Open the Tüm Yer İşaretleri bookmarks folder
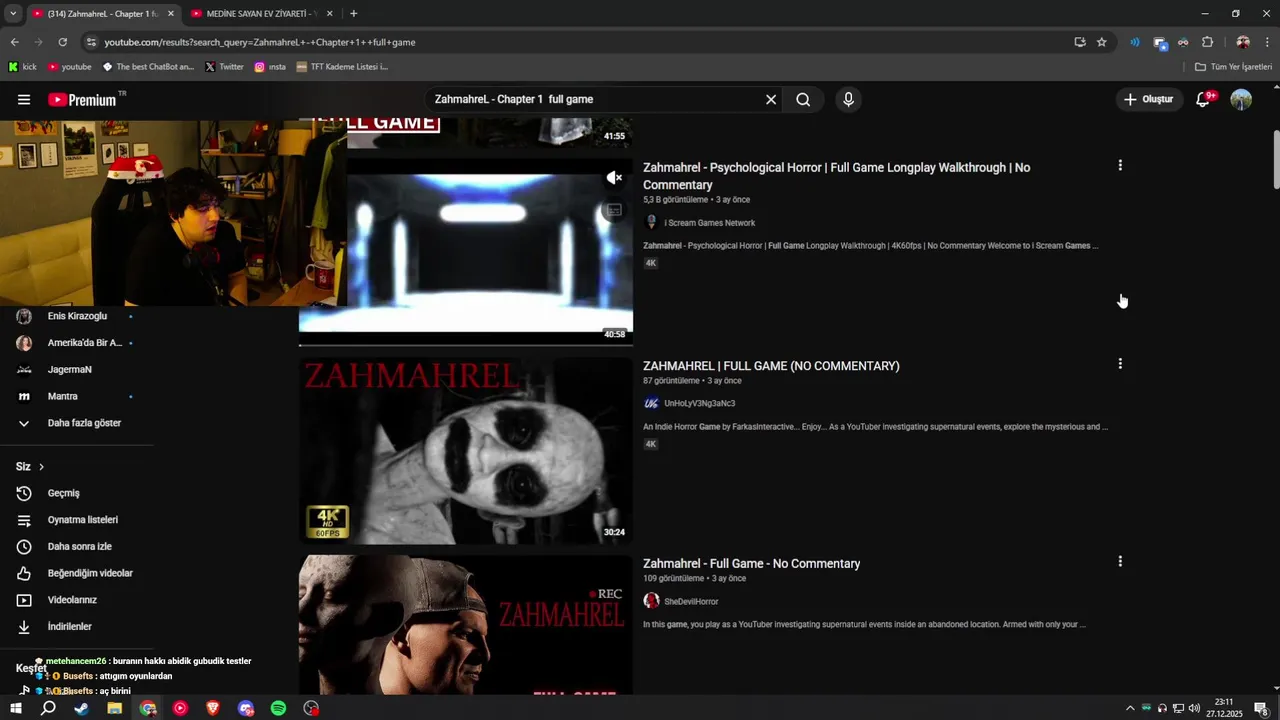 pos(1233,67)
